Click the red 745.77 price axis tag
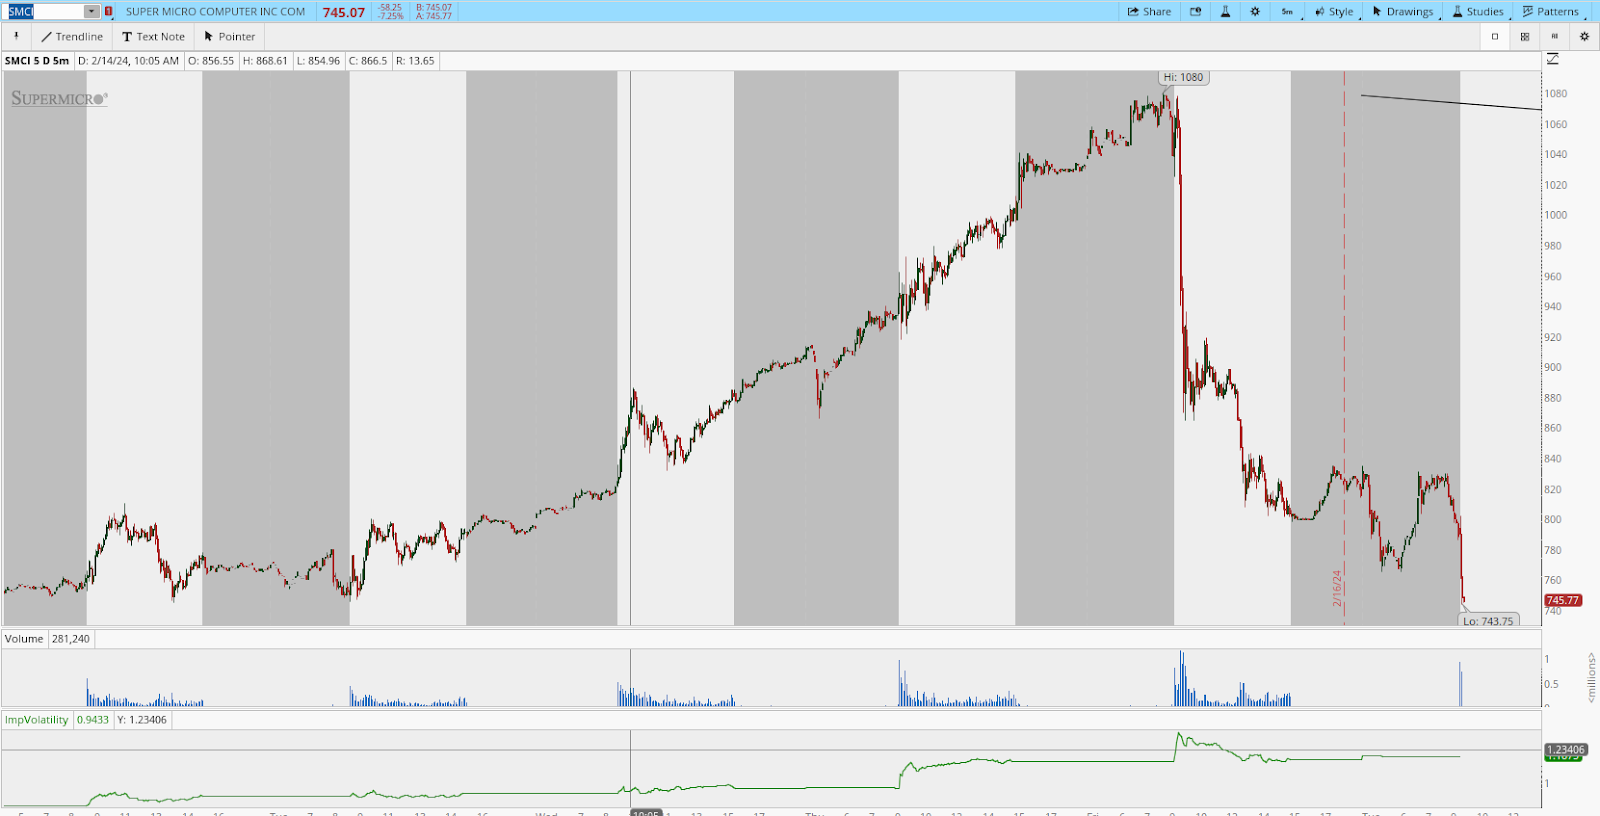 pyautogui.click(x=1563, y=600)
